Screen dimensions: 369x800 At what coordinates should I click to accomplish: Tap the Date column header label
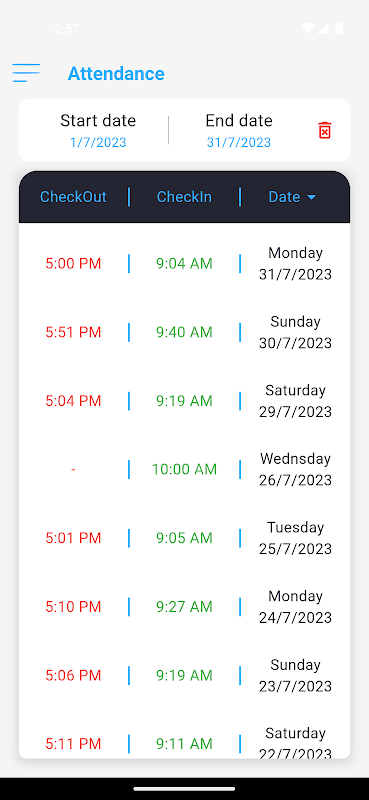coord(284,197)
